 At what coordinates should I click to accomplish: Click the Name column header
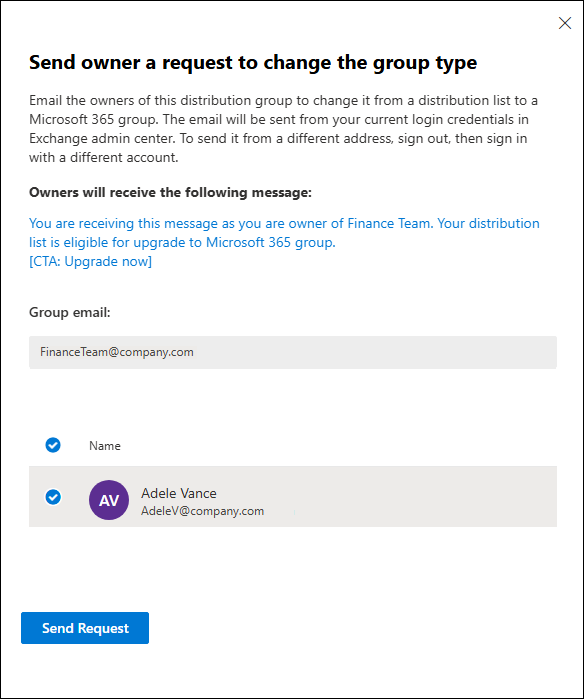tap(105, 446)
